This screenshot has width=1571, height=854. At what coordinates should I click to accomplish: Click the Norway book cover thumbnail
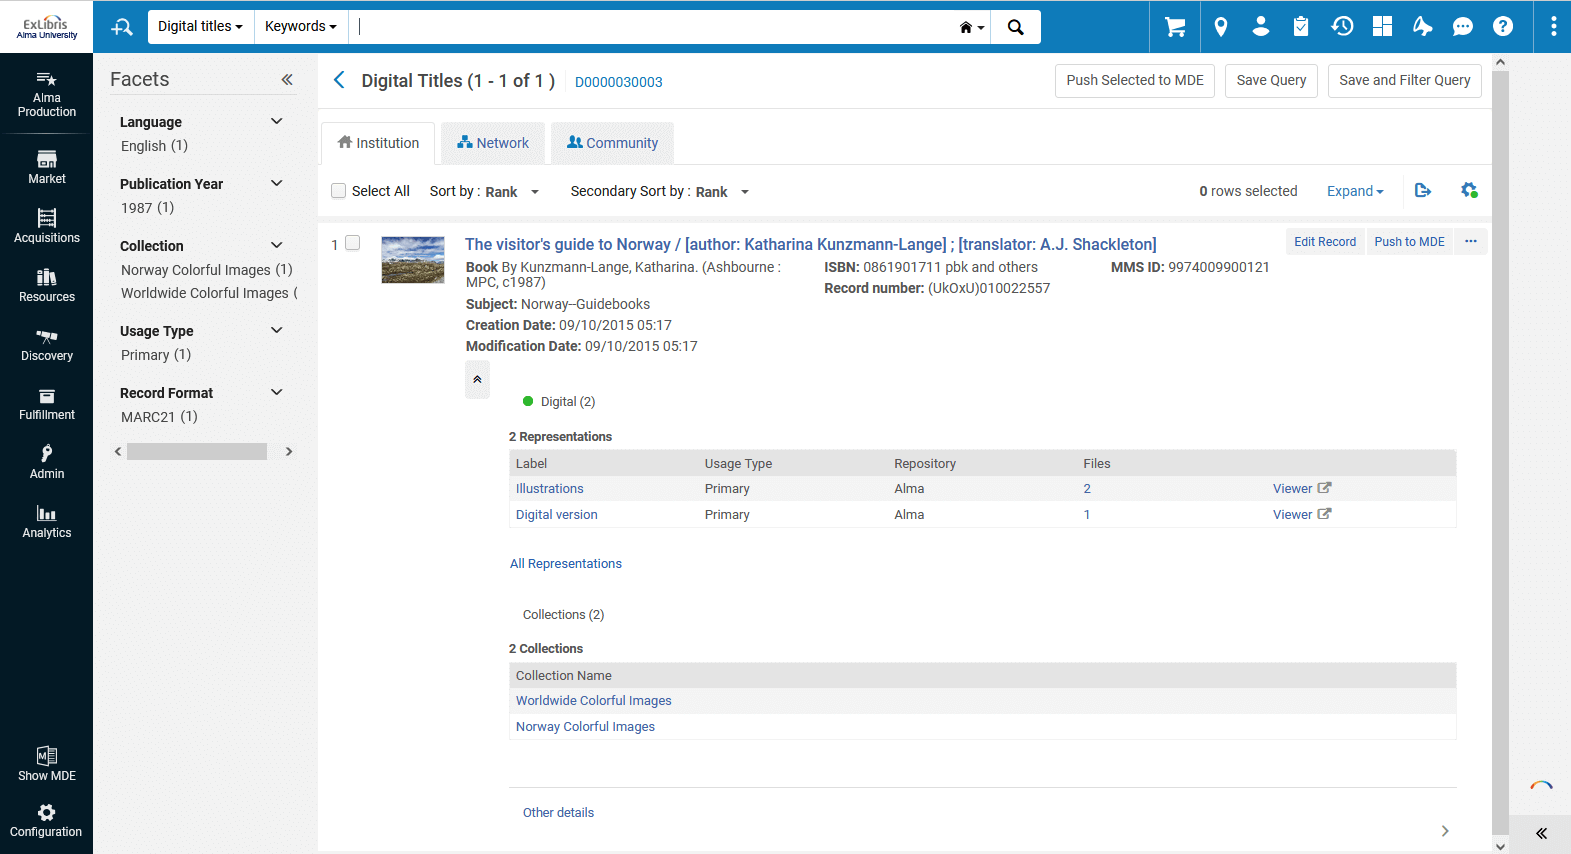413,260
